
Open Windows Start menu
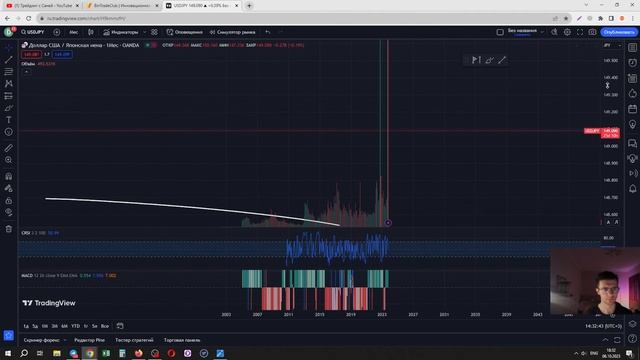pos(8,353)
